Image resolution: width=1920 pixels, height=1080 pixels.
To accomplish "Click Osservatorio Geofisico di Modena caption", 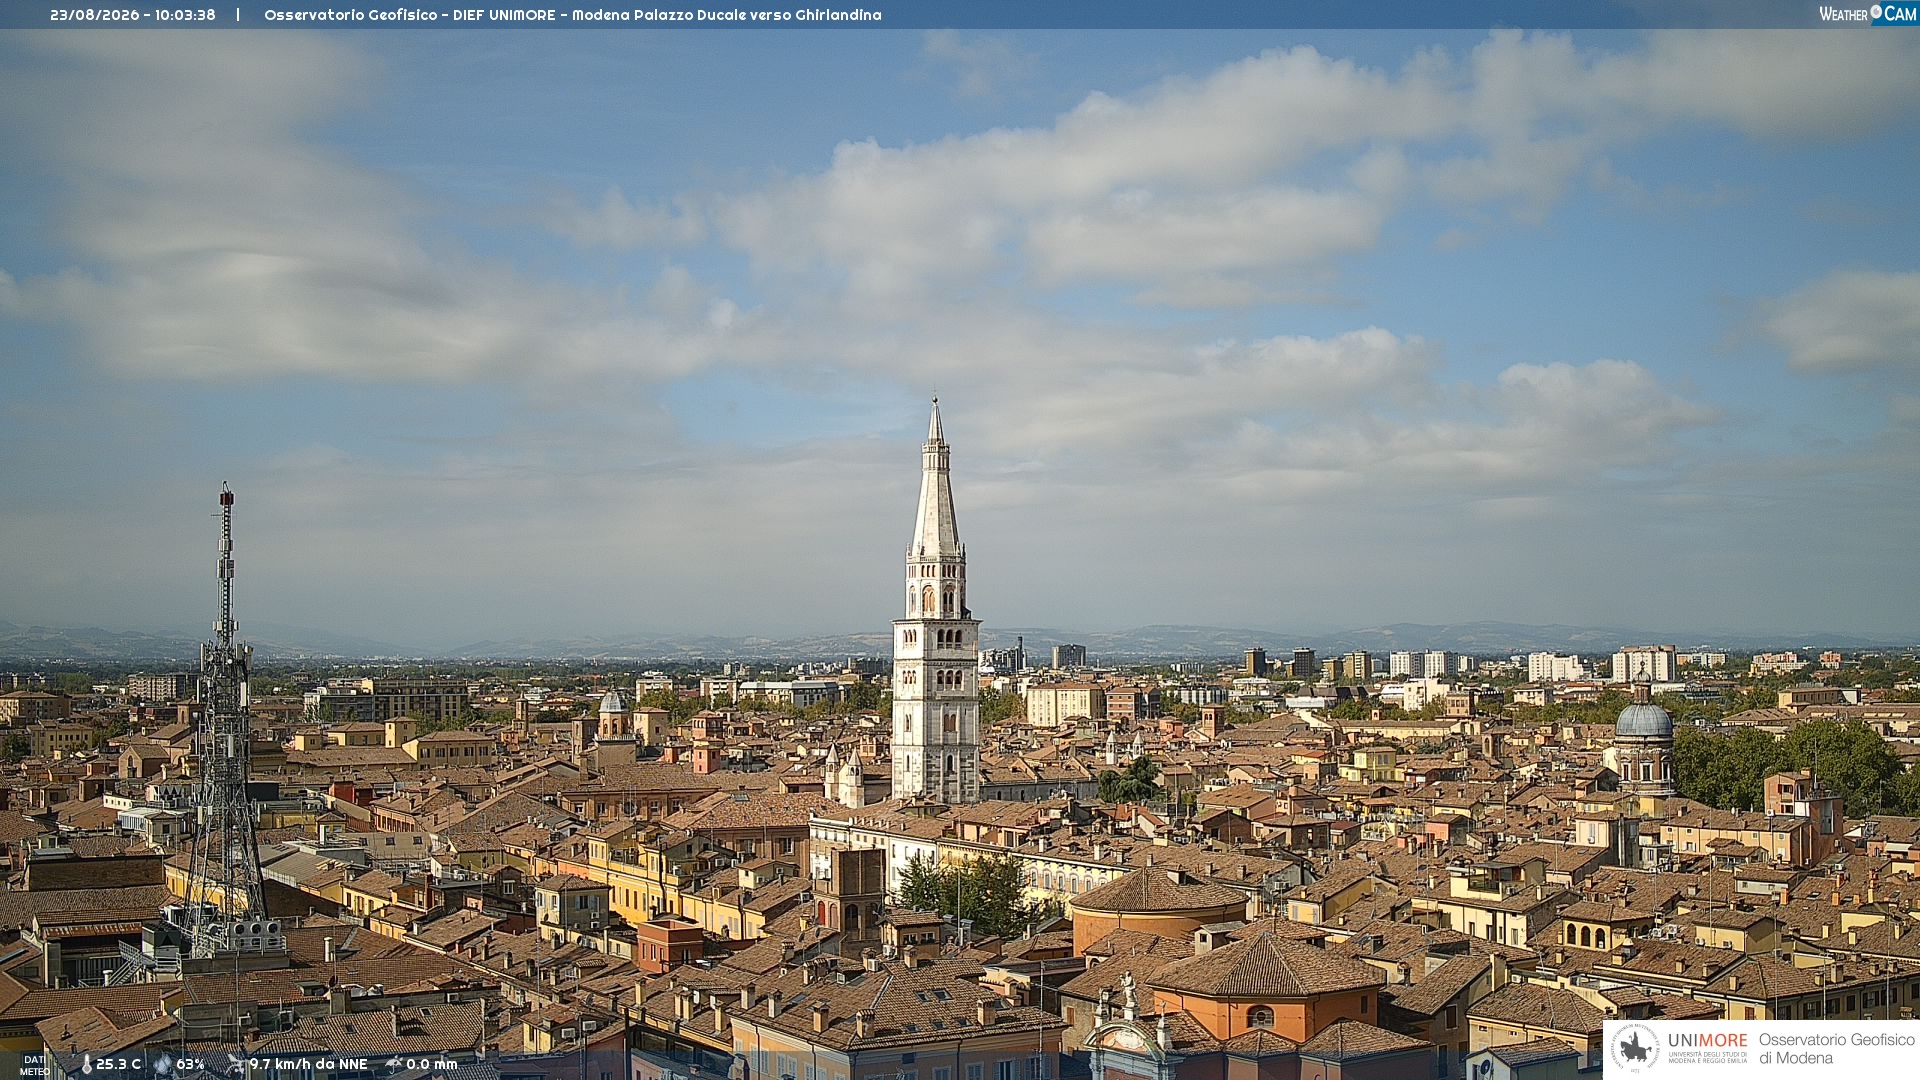I will [x=1836, y=1048].
